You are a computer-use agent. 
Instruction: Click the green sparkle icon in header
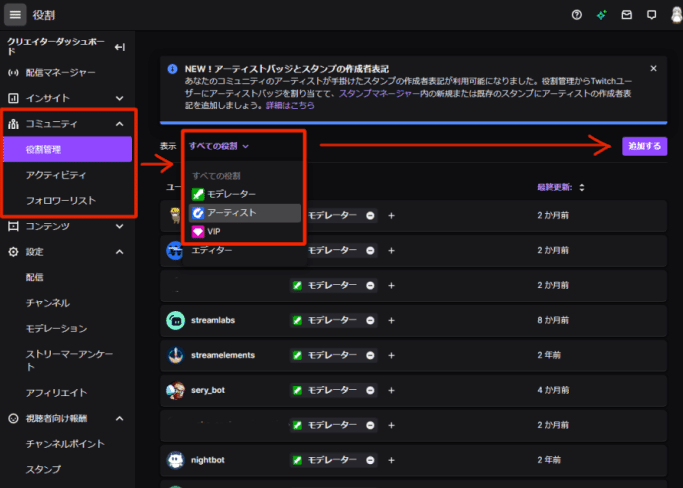[602, 15]
